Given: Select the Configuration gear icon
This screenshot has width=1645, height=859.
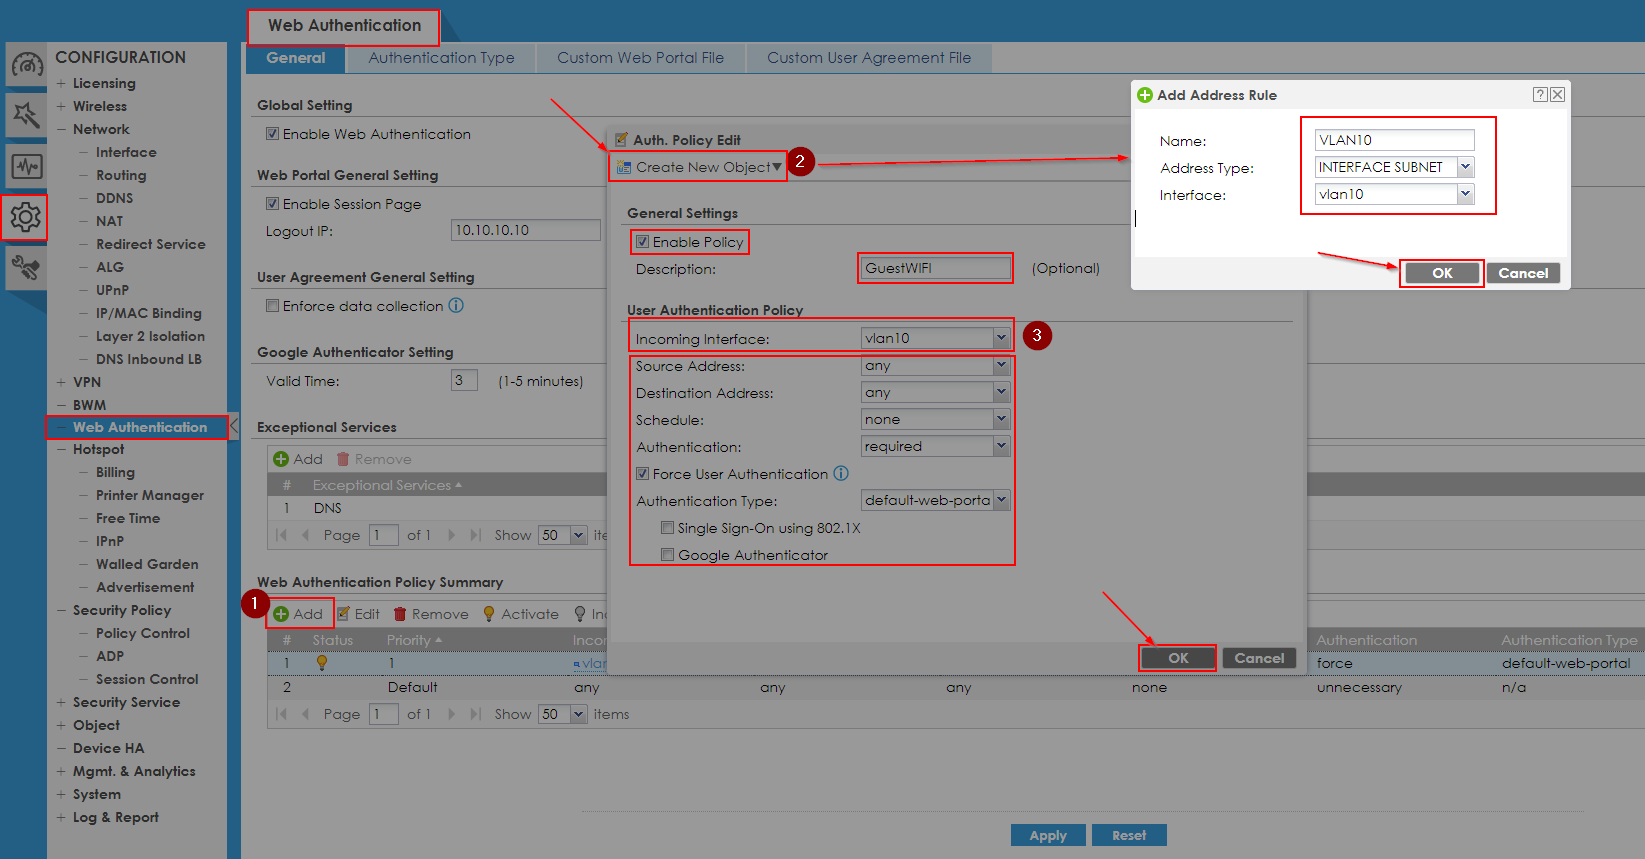Looking at the screenshot, I should coord(26,217).
